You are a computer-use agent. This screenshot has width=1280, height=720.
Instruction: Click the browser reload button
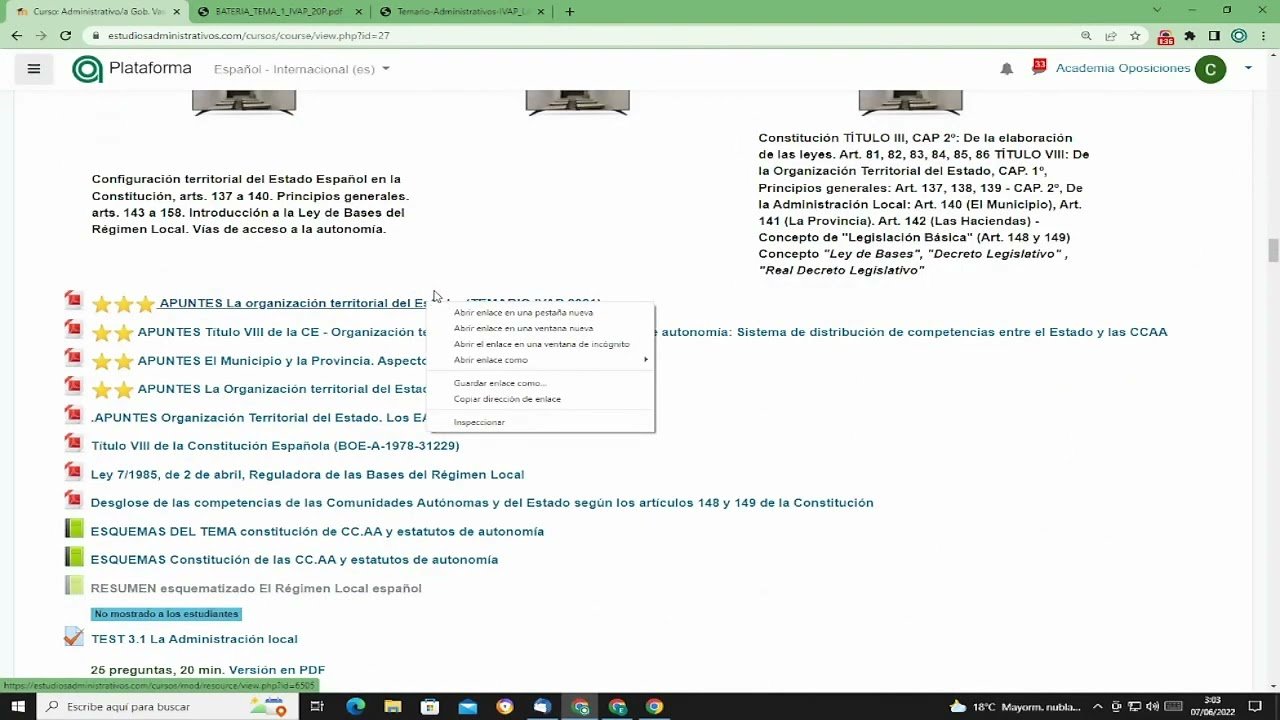coord(66,35)
